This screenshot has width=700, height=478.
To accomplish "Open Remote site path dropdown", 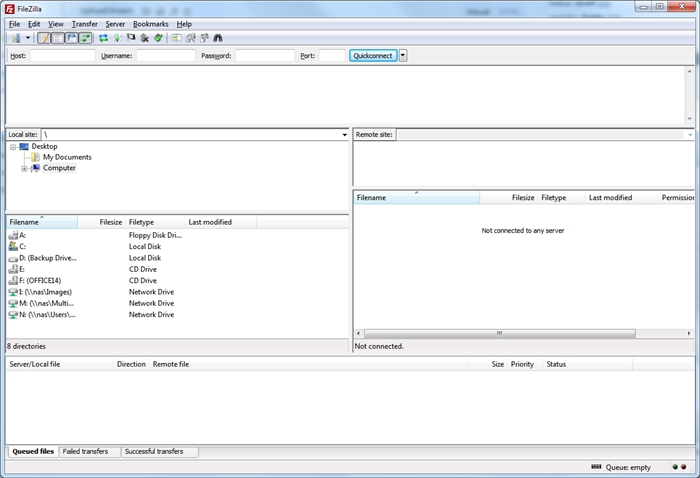I will 690,135.
